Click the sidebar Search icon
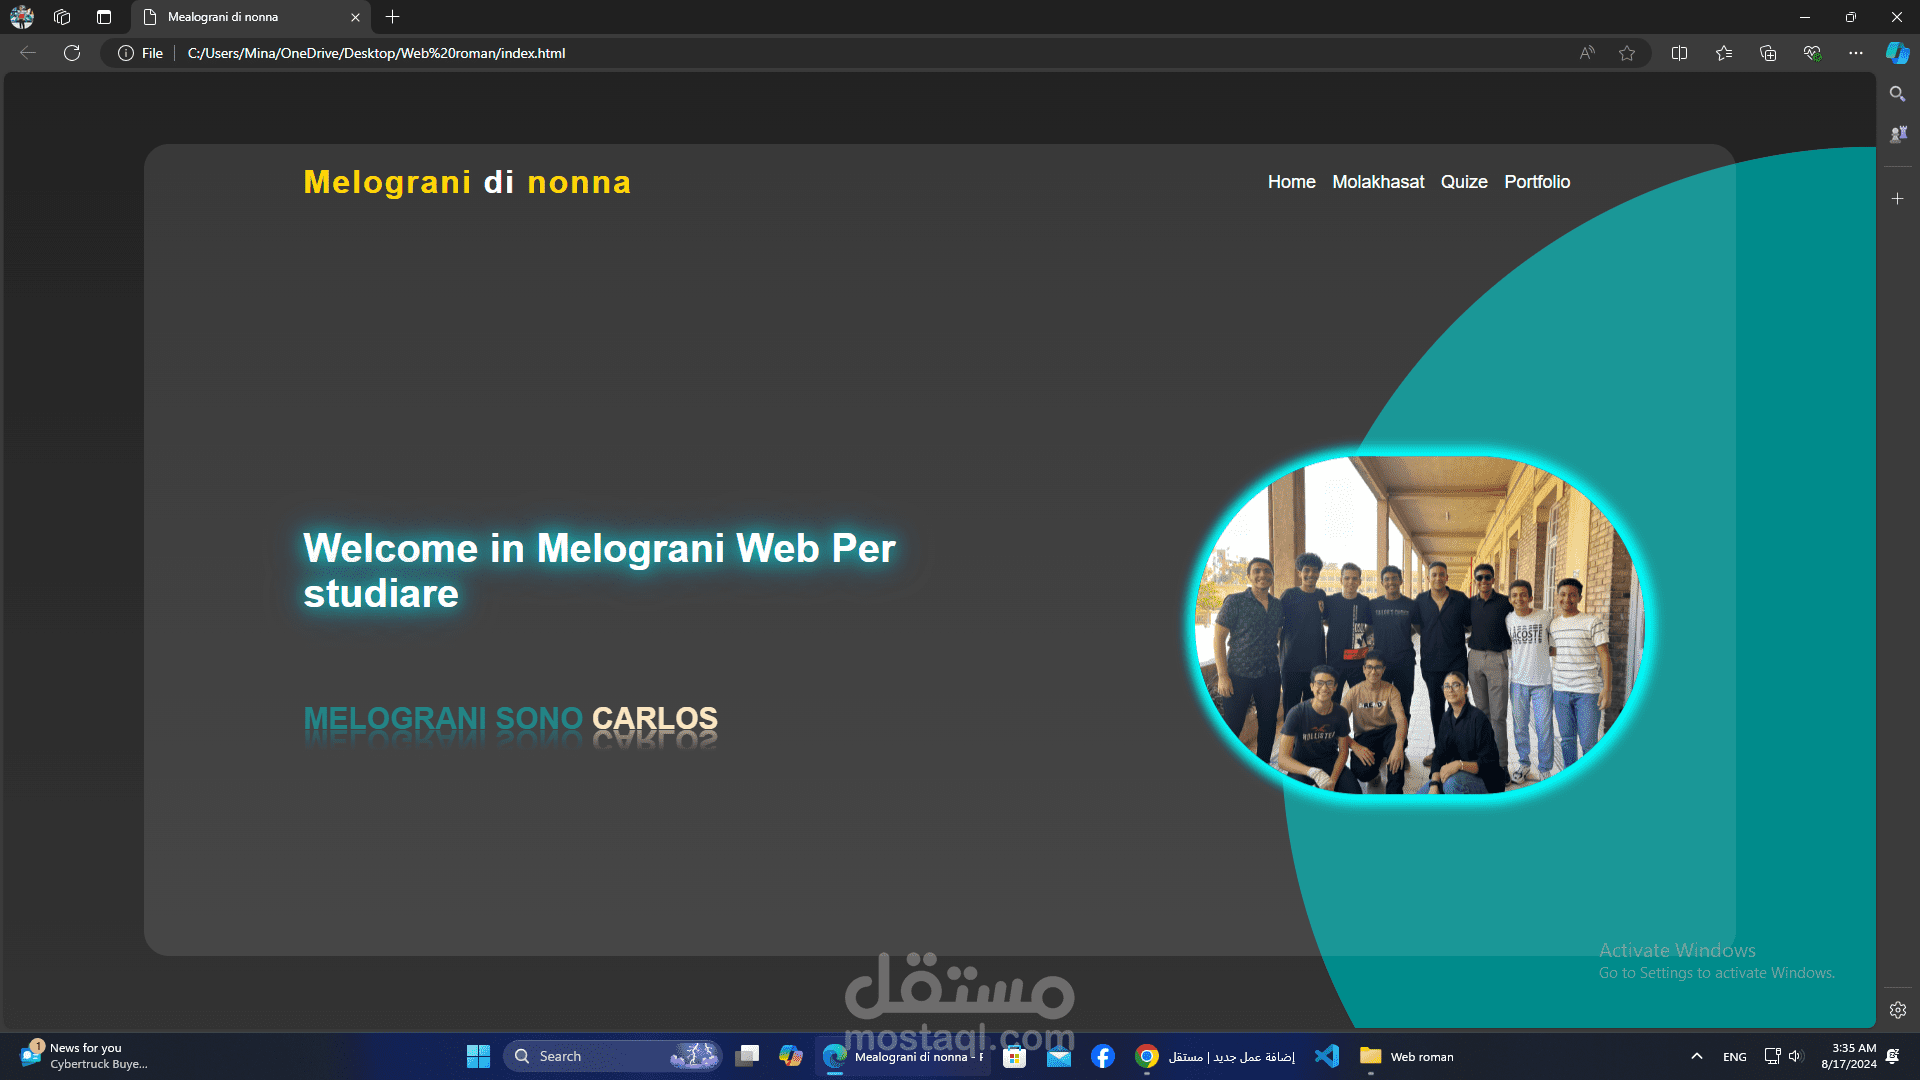The height and width of the screenshot is (1080, 1920). coord(1898,94)
